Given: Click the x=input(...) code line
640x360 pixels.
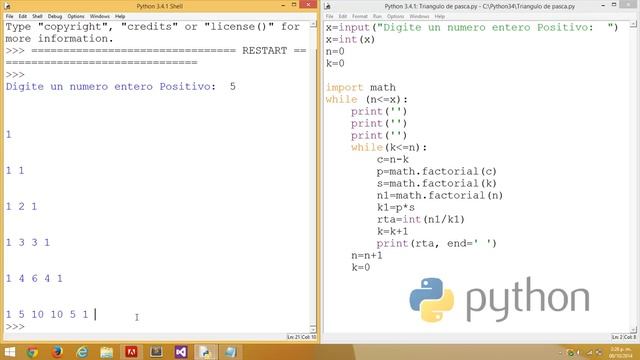Looking at the screenshot, I should tap(472, 27).
